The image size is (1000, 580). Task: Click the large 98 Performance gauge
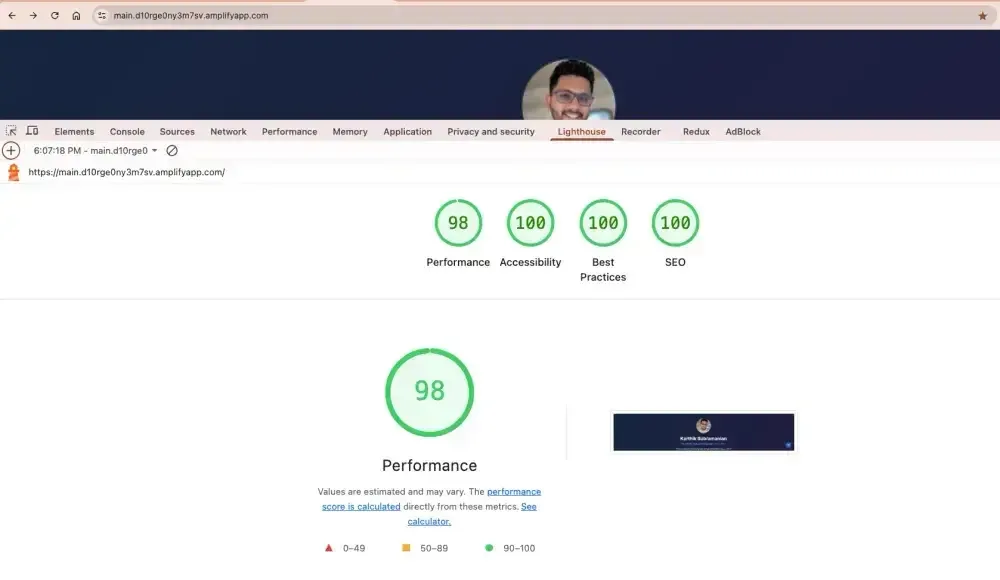(x=429, y=392)
